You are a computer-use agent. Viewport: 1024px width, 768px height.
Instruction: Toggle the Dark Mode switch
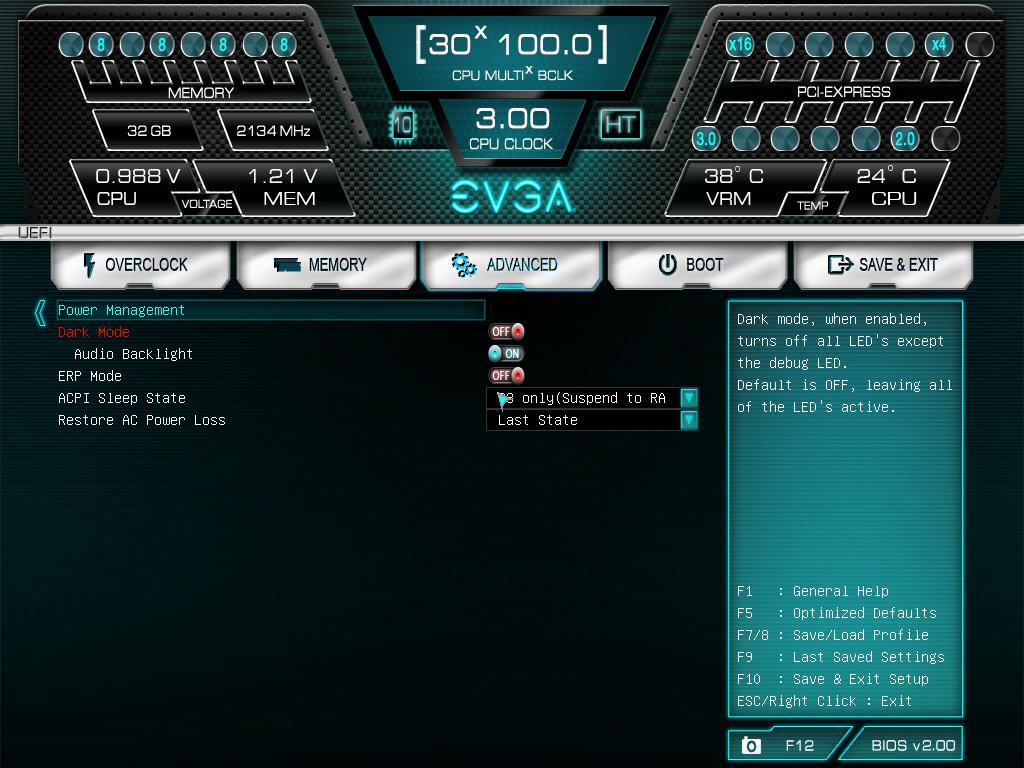506,332
